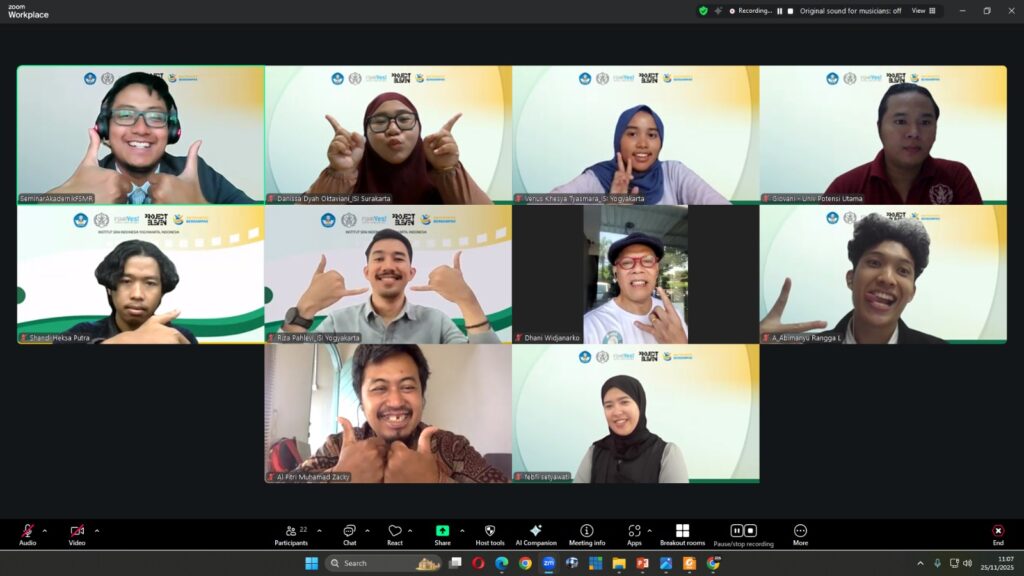The width and height of the screenshot is (1024, 576).
Task: Click the Windows Start button
Action: 310,563
